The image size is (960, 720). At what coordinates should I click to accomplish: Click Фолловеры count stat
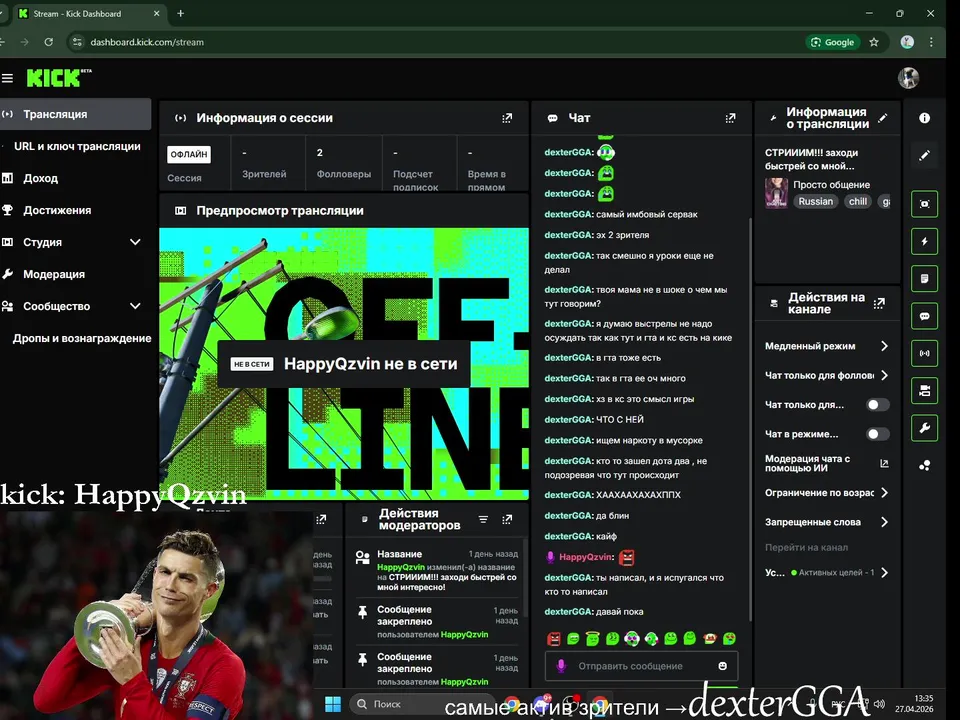click(x=343, y=163)
